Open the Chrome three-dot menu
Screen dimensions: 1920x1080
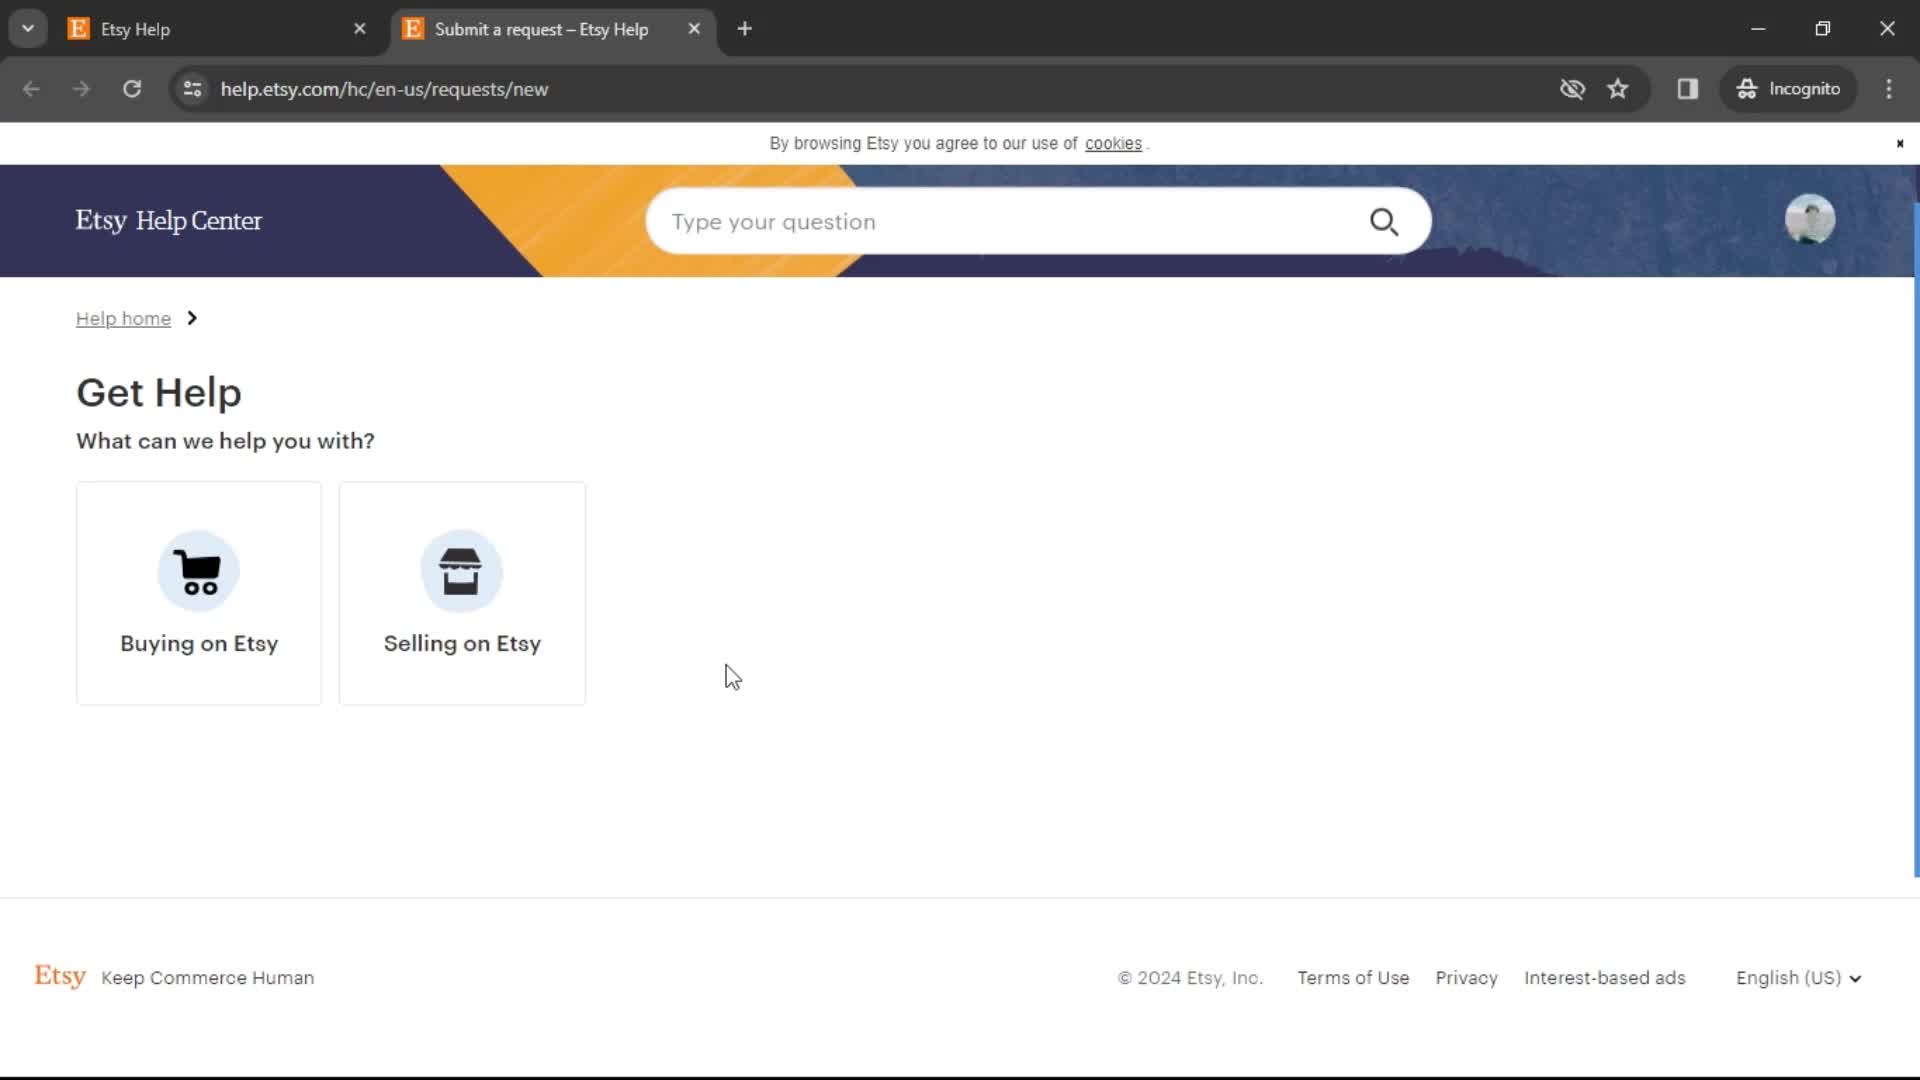1889,89
